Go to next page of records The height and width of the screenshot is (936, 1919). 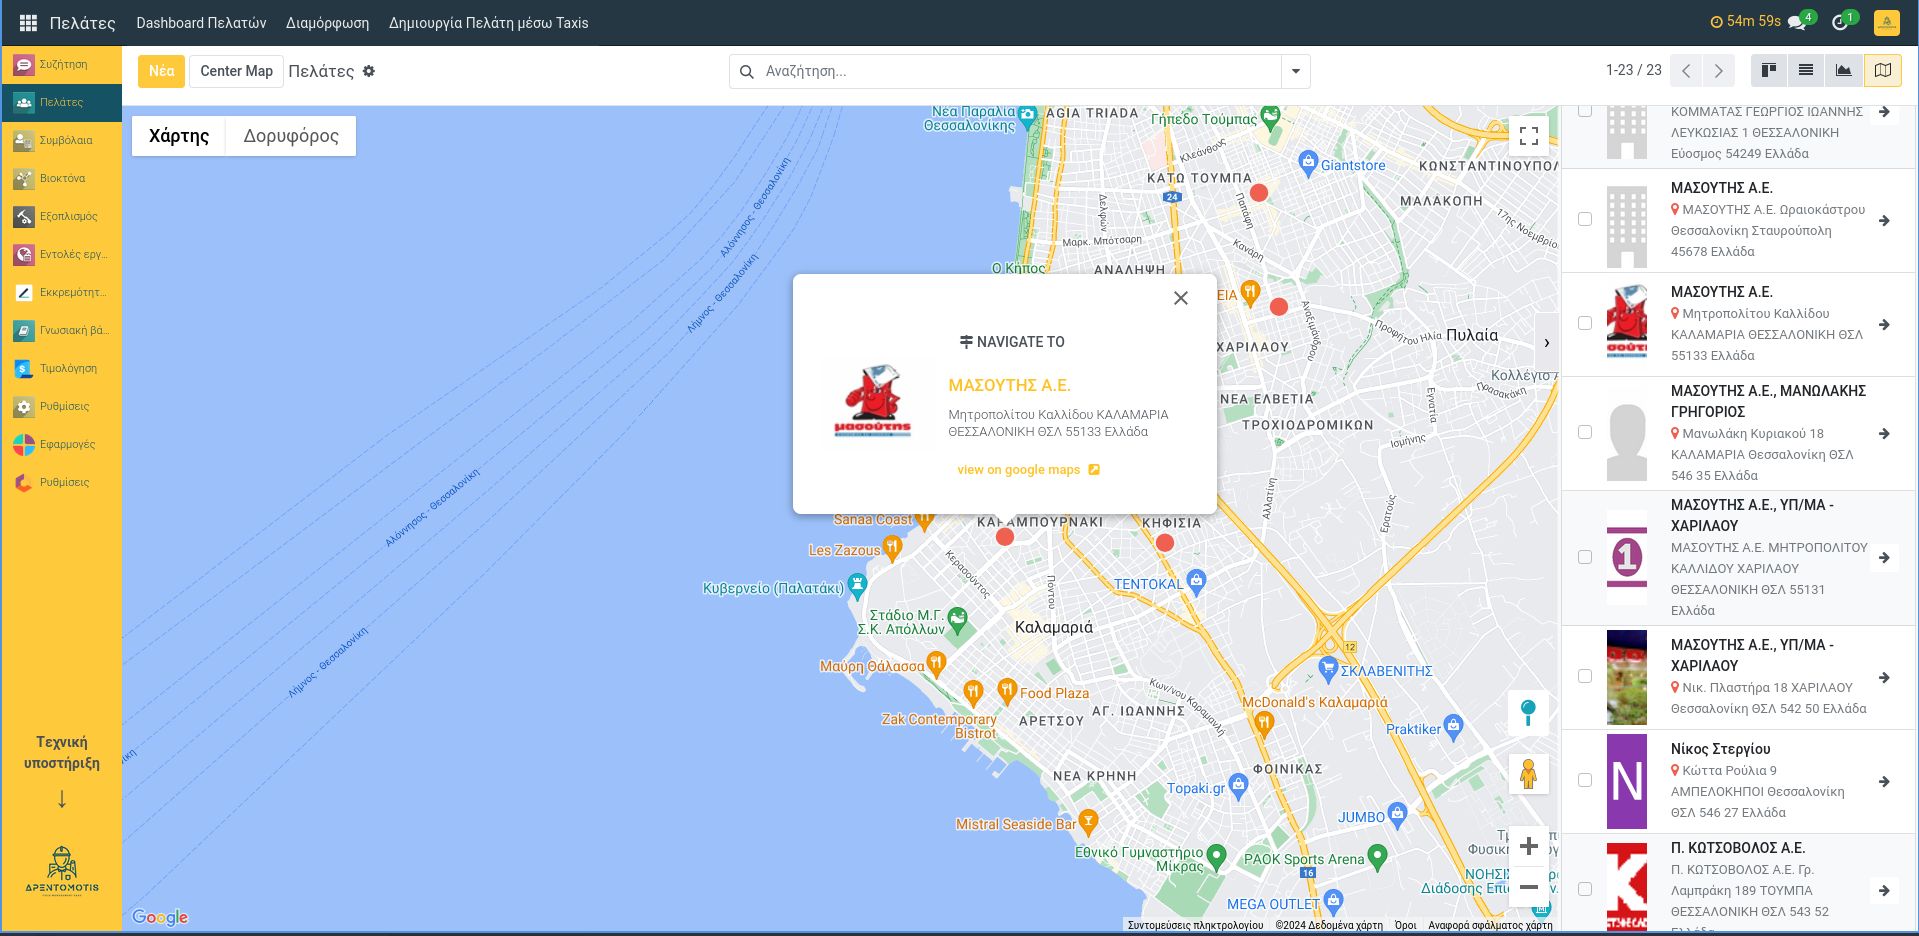point(1719,71)
